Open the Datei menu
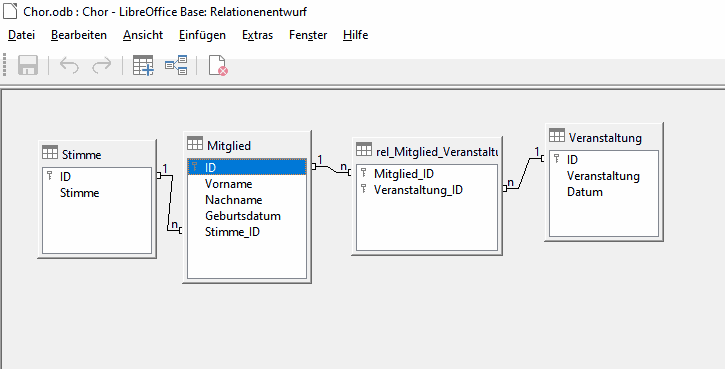The height and width of the screenshot is (369, 725). point(22,35)
